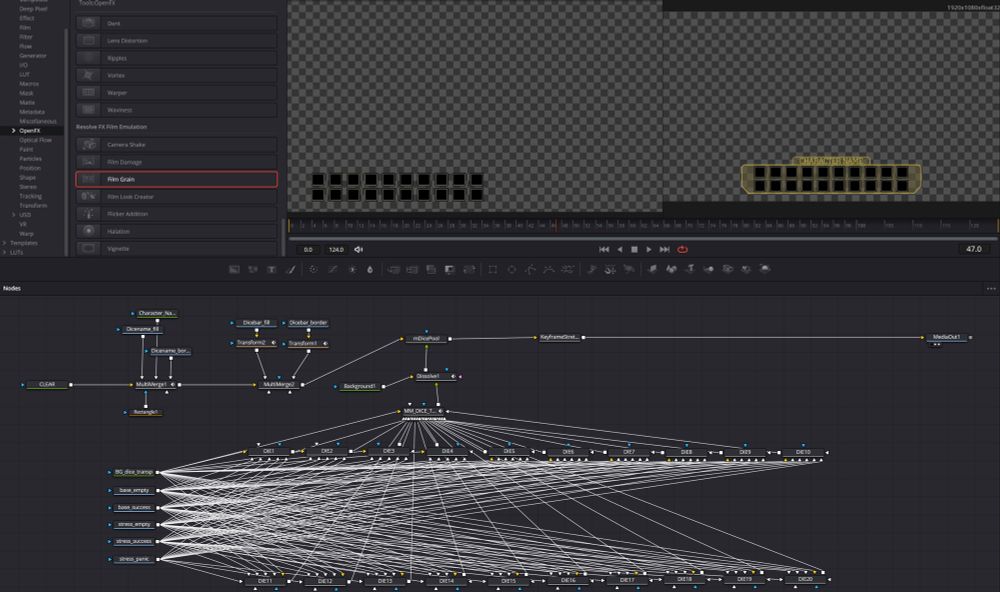Add a Blur node from the toolbar
The image size is (1000, 592).
[x=370, y=269]
